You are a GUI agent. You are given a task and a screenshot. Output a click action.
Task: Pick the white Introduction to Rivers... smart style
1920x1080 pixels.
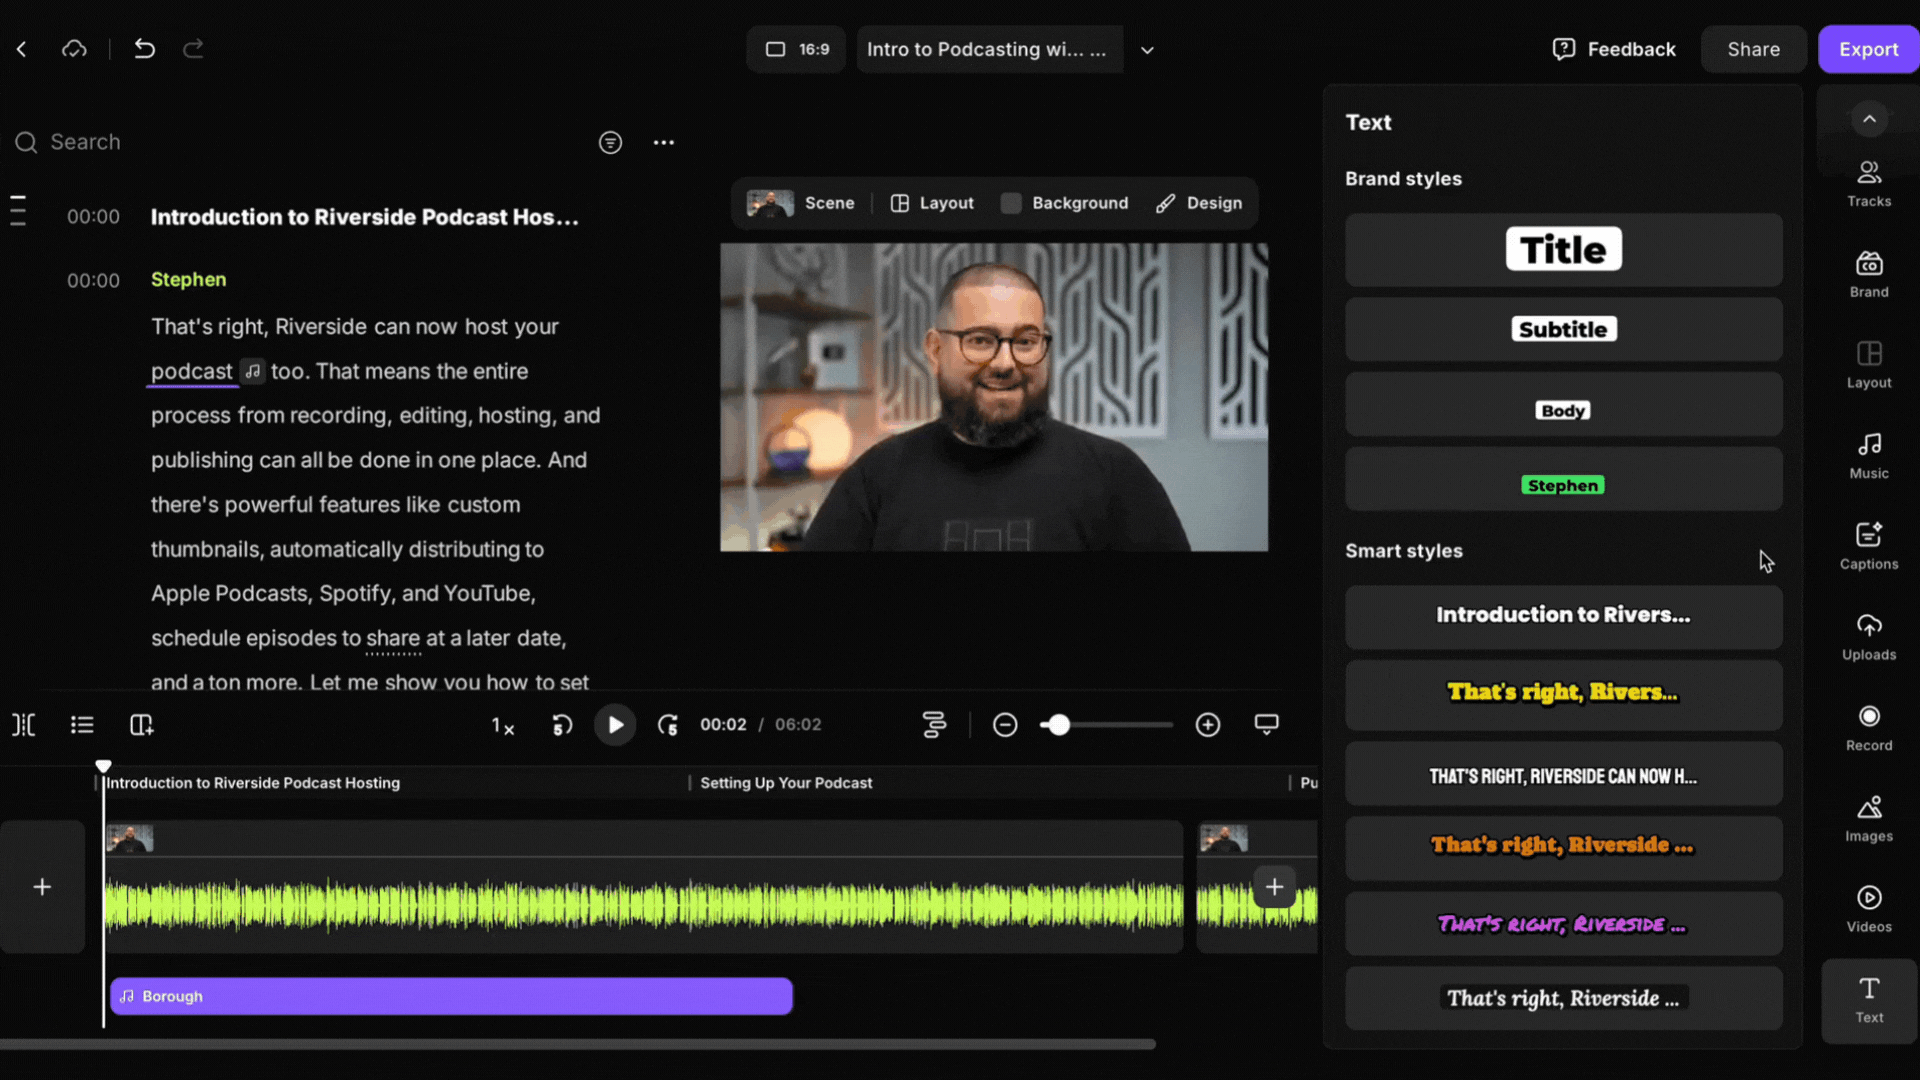pyautogui.click(x=1563, y=615)
